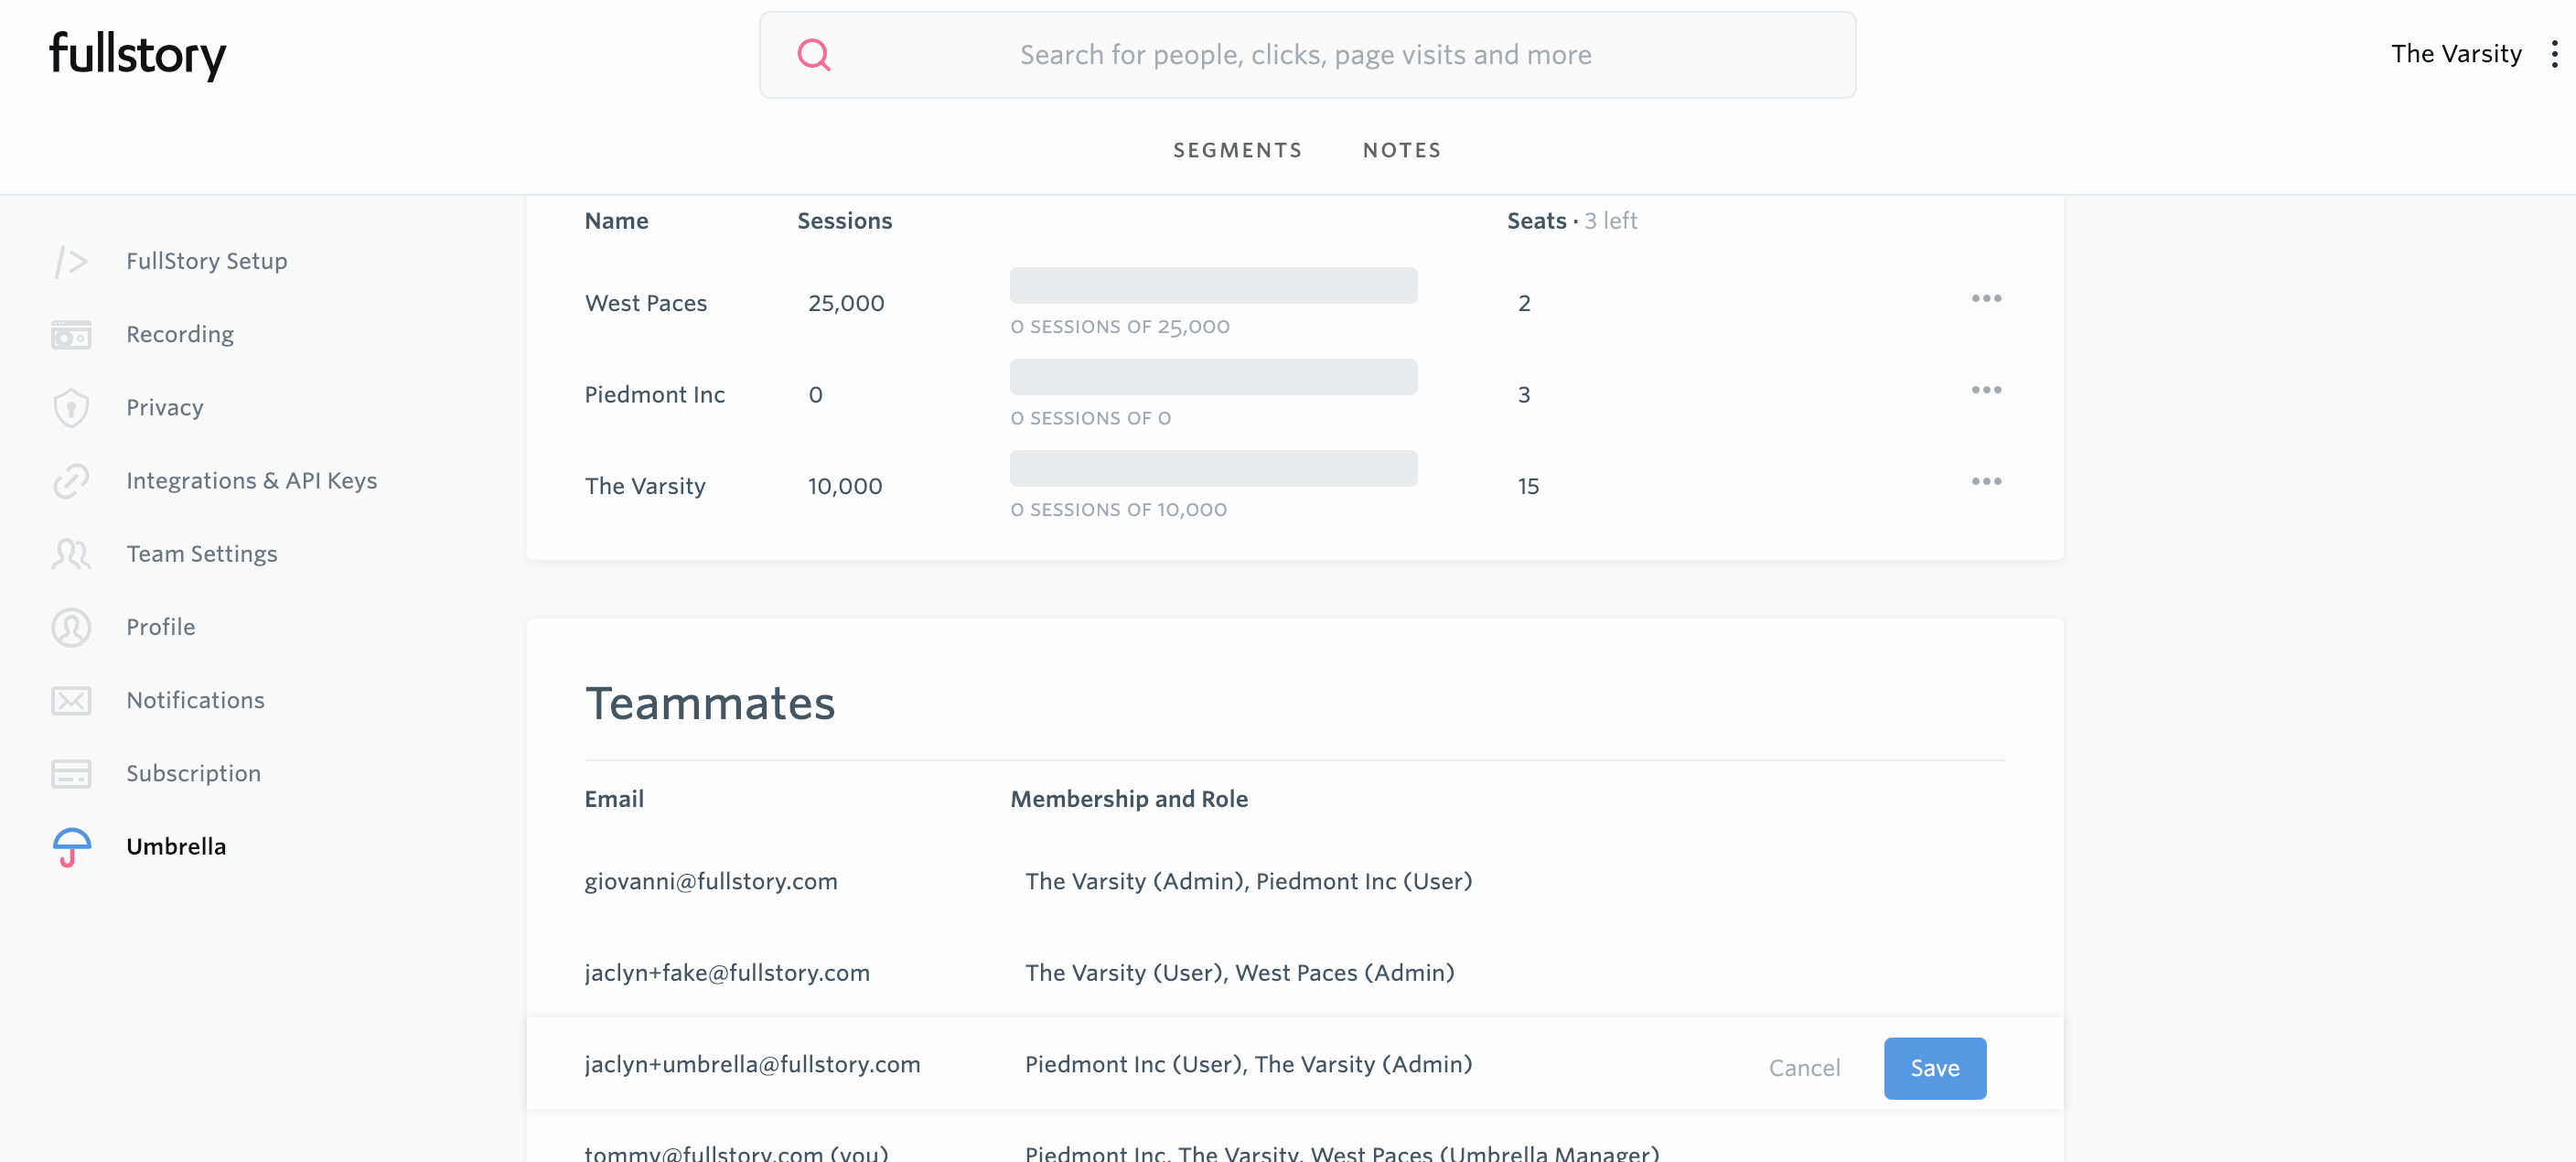View the Subscription page
Image resolution: width=2576 pixels, height=1162 pixels.
pos(194,773)
